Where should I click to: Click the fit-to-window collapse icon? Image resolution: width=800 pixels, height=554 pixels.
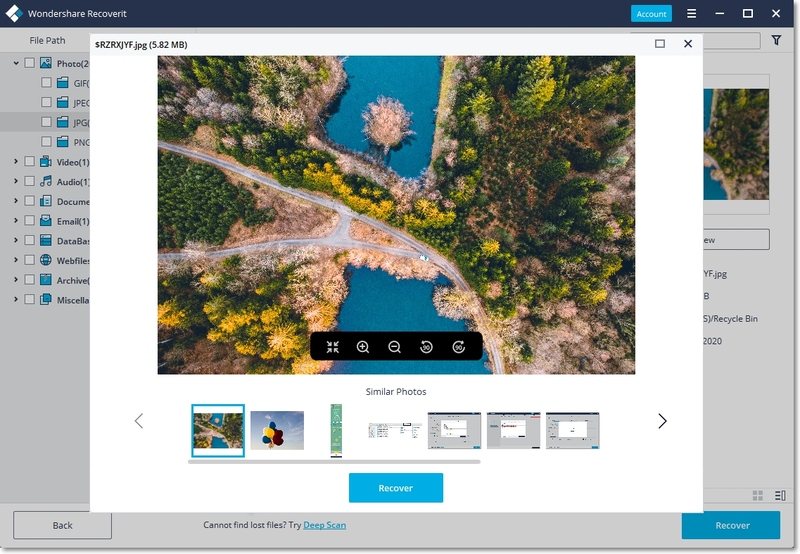(333, 347)
